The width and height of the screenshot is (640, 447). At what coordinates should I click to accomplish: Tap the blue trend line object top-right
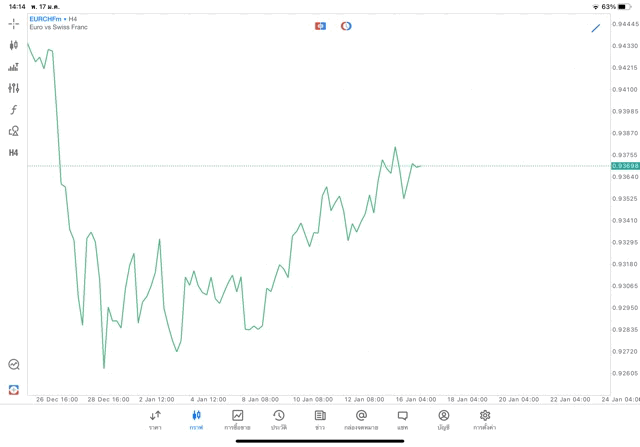click(596, 27)
